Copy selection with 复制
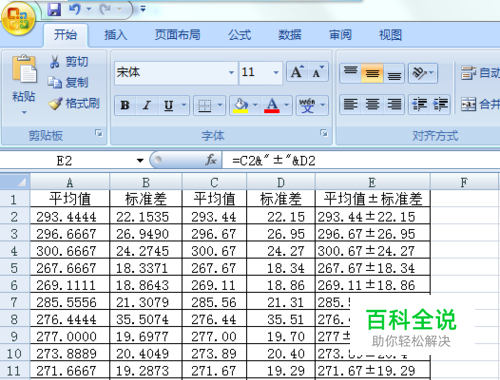This screenshot has width=500, height=380. [68, 82]
